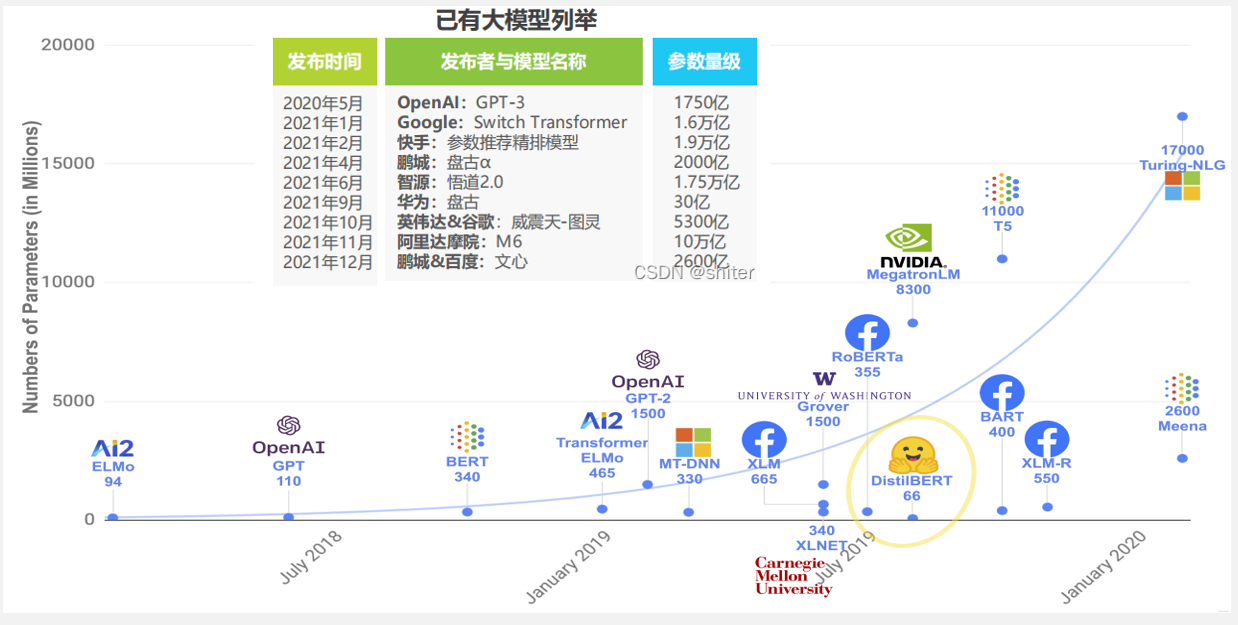The height and width of the screenshot is (625, 1238).
Task: Click the dotted Google logo above T5
Action: [x=1001, y=188]
